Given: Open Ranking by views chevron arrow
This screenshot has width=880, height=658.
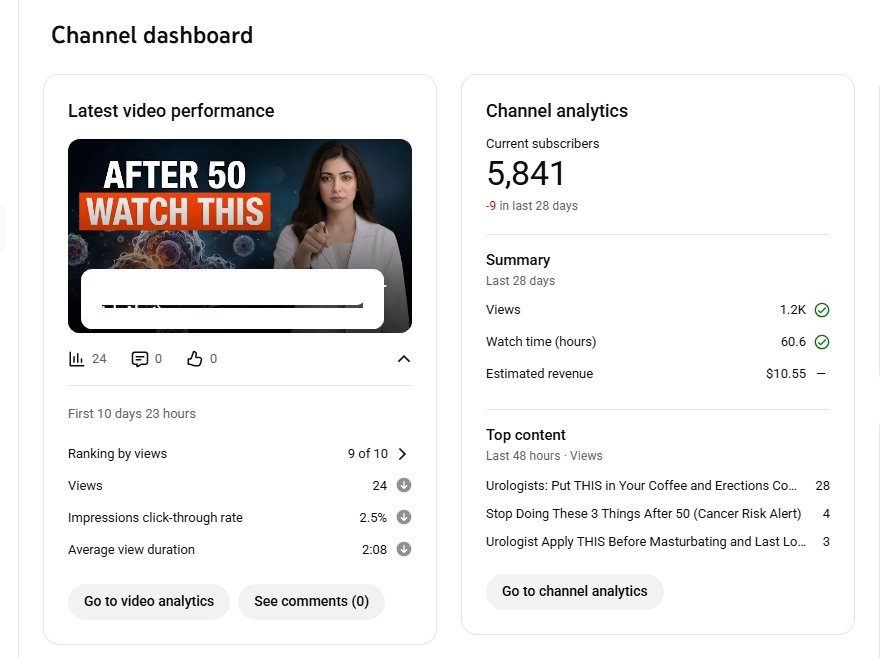Looking at the screenshot, I should (403, 454).
